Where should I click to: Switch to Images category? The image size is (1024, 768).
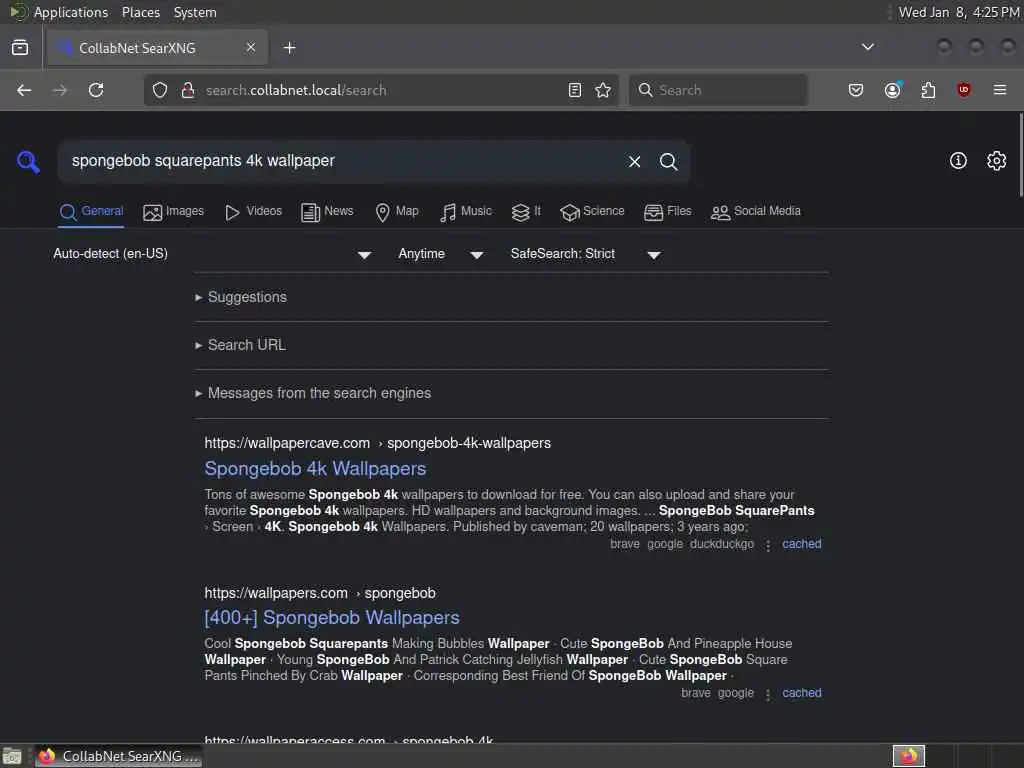[x=174, y=212]
